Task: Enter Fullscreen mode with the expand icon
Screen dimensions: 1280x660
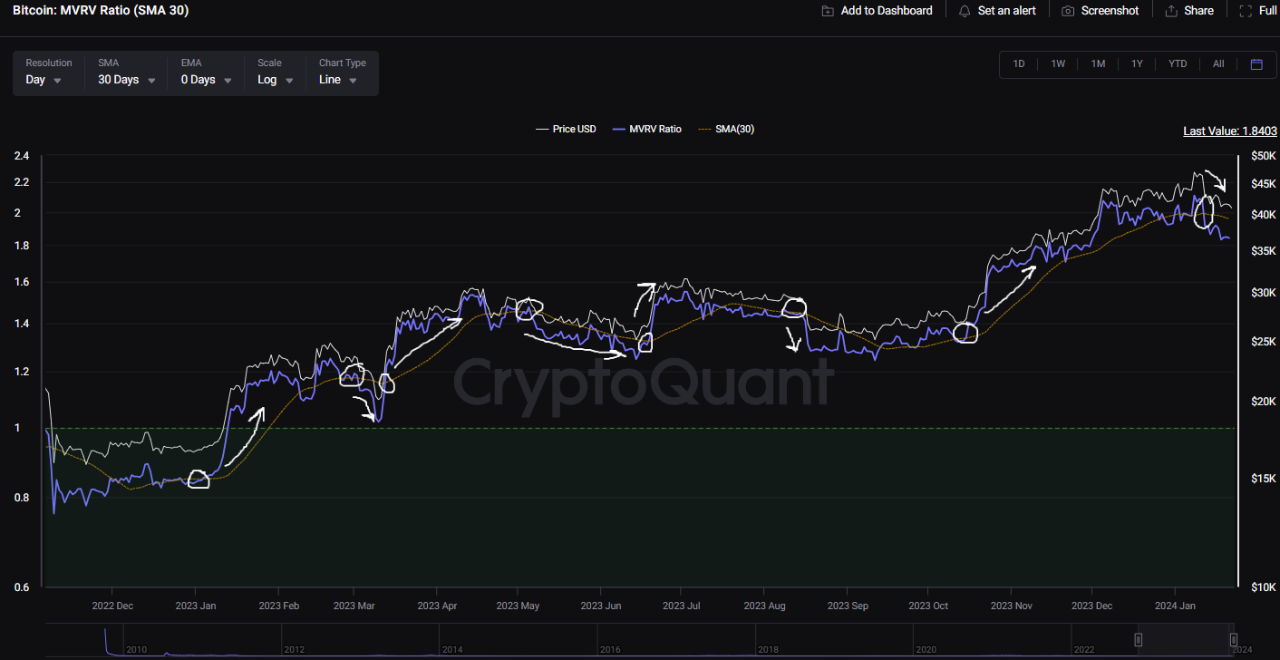Action: [1244, 10]
